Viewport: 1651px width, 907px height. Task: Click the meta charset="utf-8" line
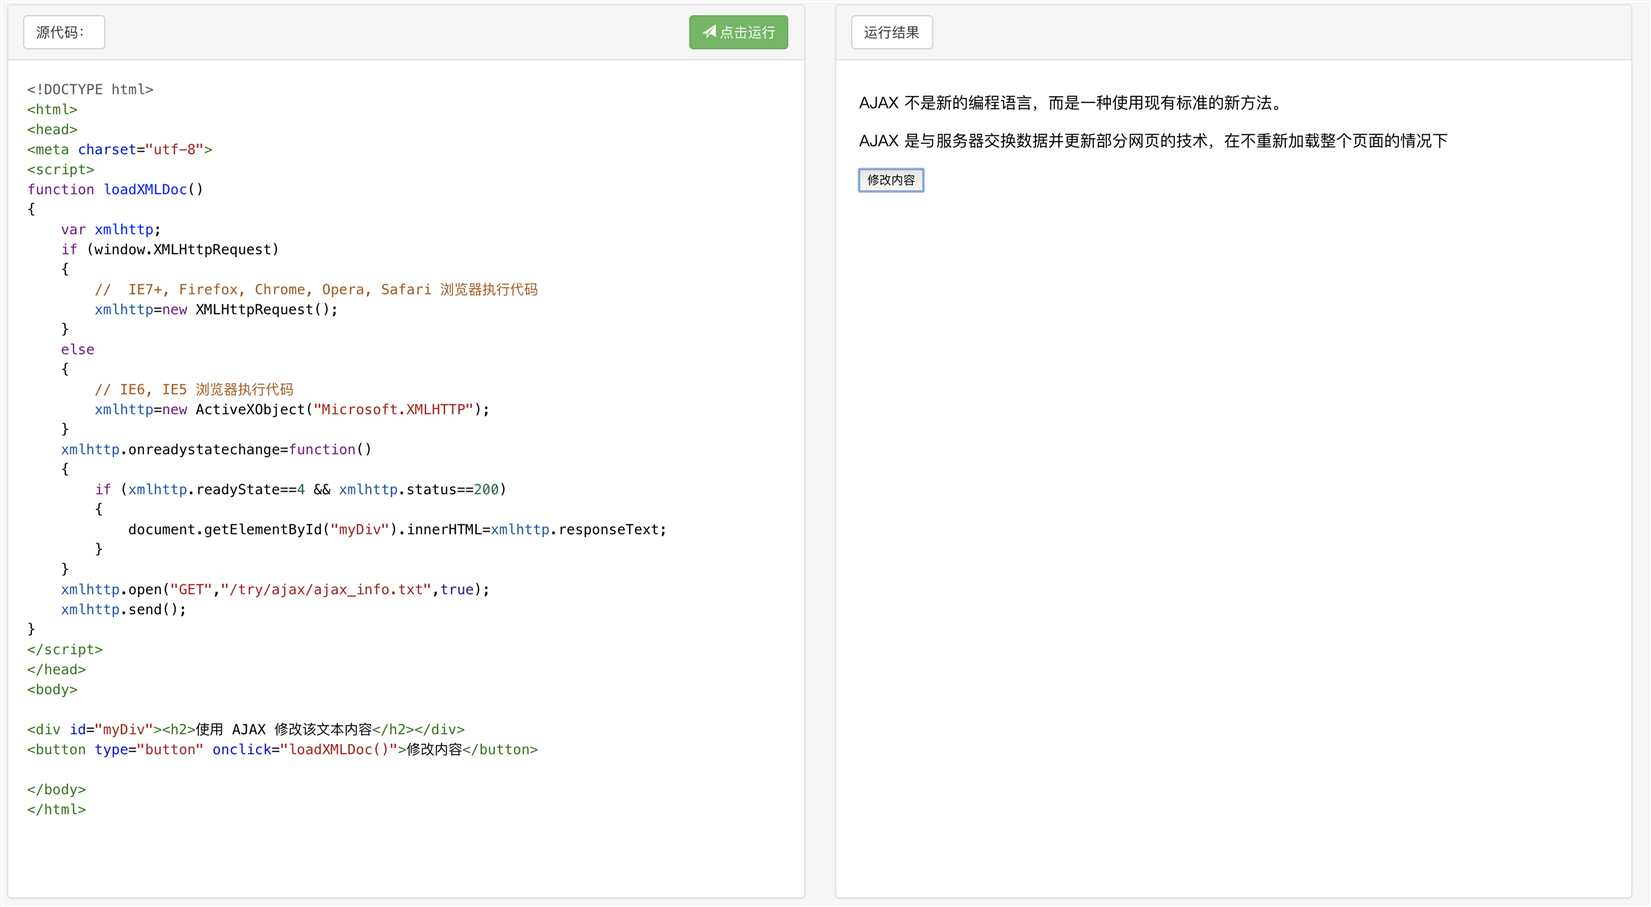120,150
